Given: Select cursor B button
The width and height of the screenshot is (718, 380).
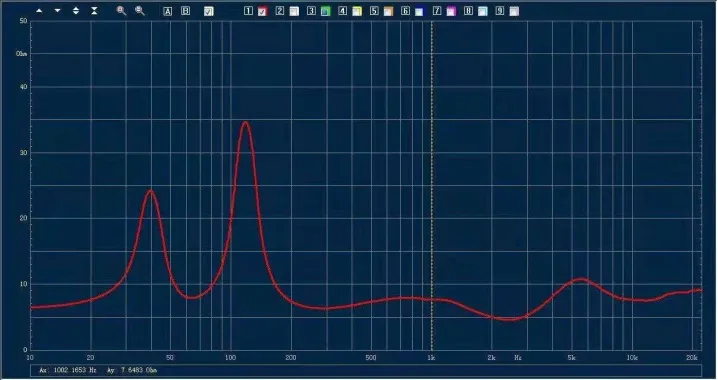Looking at the screenshot, I should 185,11.
